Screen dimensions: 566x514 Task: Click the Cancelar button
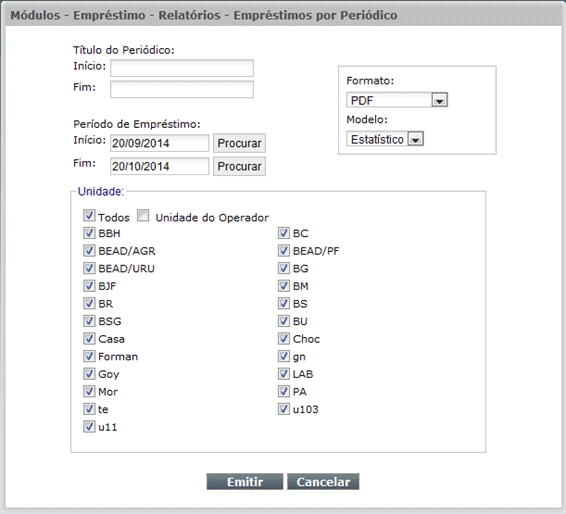coord(323,482)
